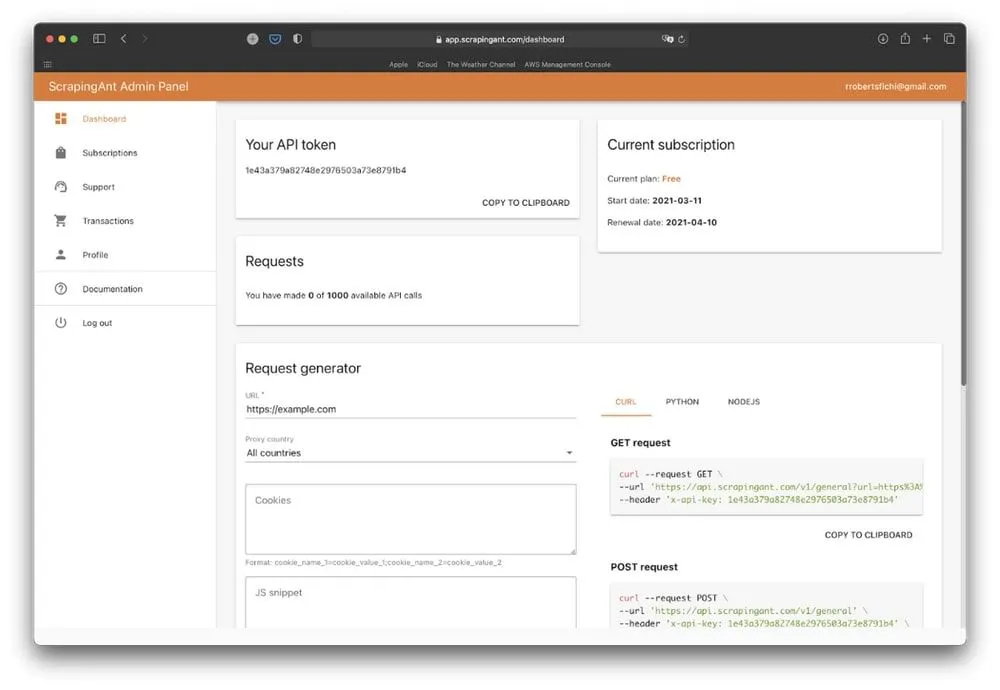
Task: Show tab overview icon
Action: pyautogui.click(x=949, y=39)
